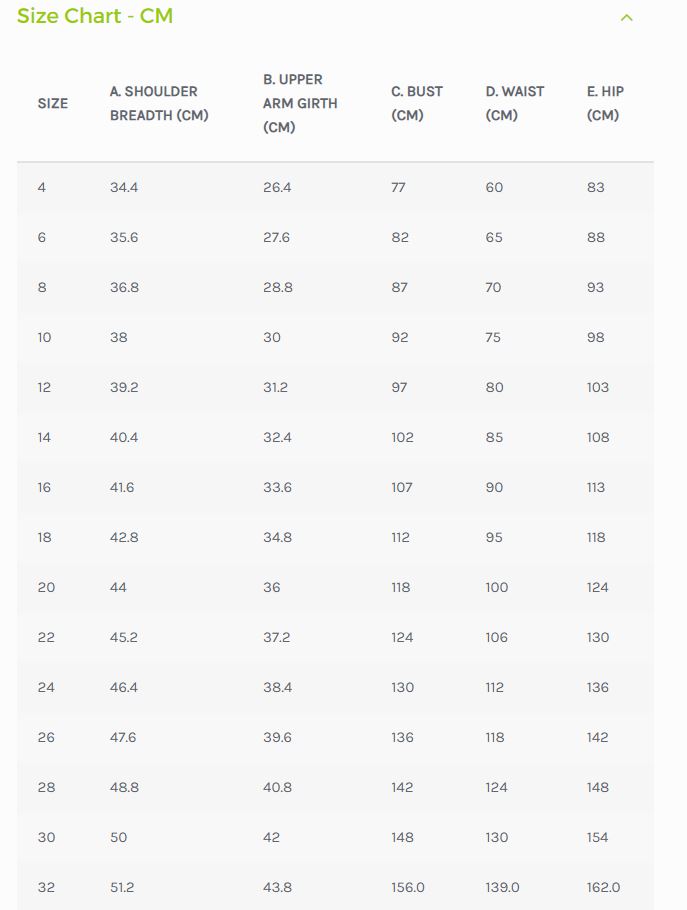The width and height of the screenshot is (687, 910).
Task: Select bust value 156.0 in size 32 row
Action: 408,887
